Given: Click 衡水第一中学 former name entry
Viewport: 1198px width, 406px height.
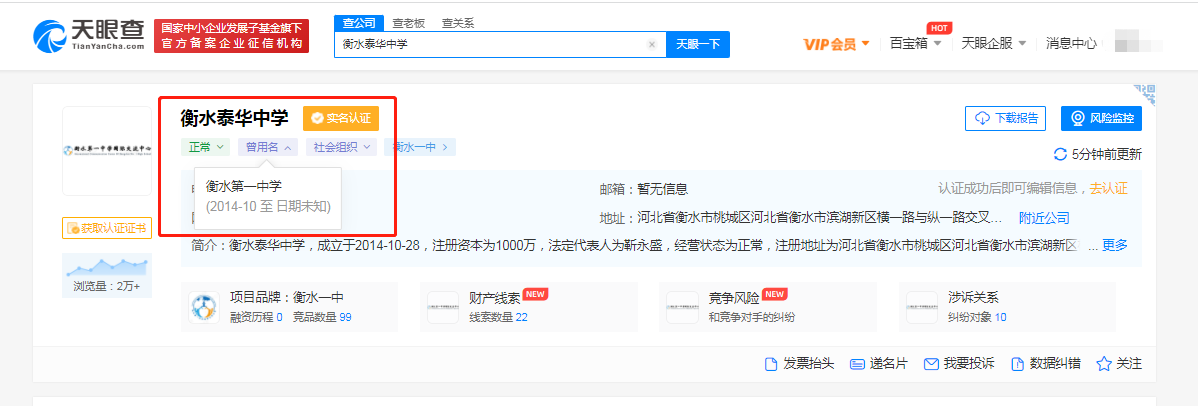Looking at the screenshot, I should tap(244, 186).
